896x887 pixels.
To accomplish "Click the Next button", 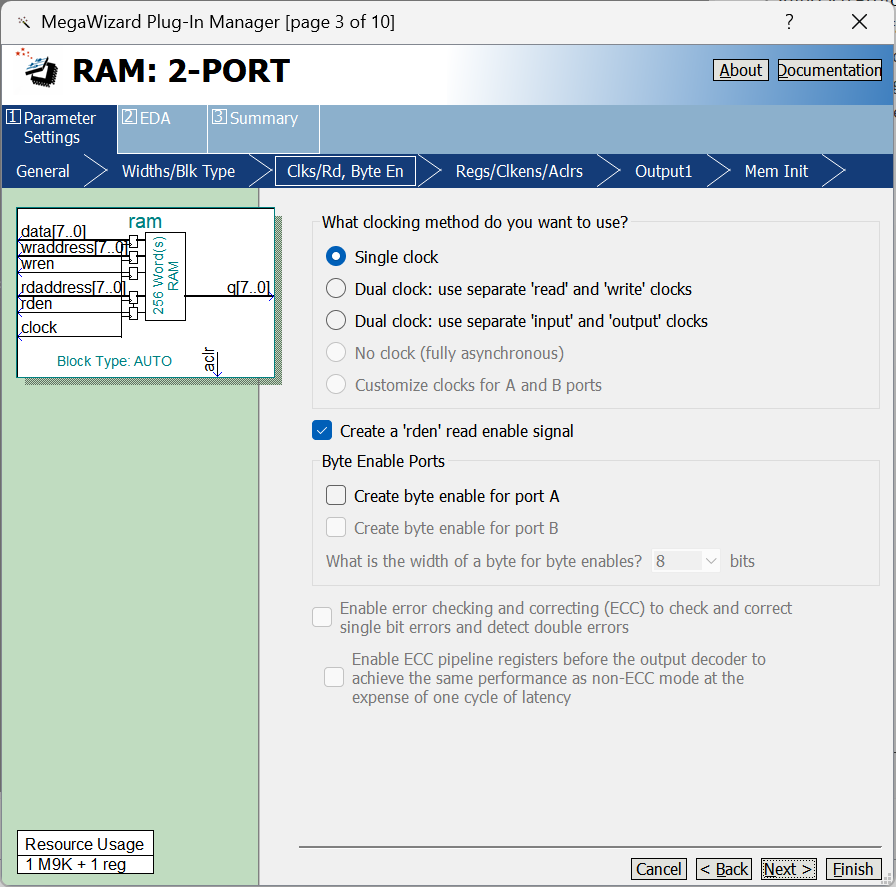I will coord(789,869).
